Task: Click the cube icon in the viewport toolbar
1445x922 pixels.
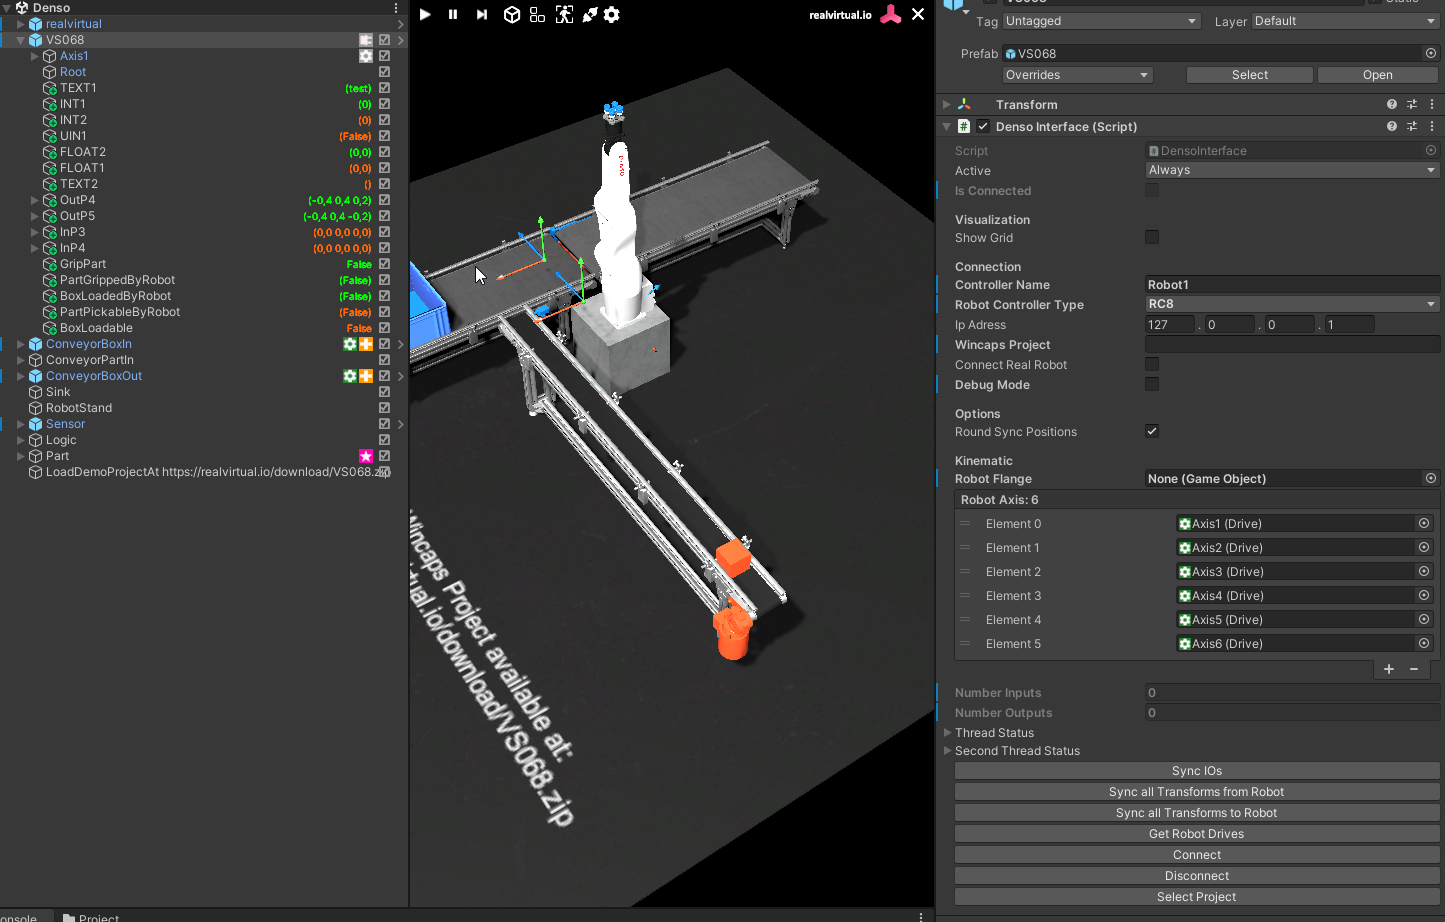Action: (x=511, y=15)
